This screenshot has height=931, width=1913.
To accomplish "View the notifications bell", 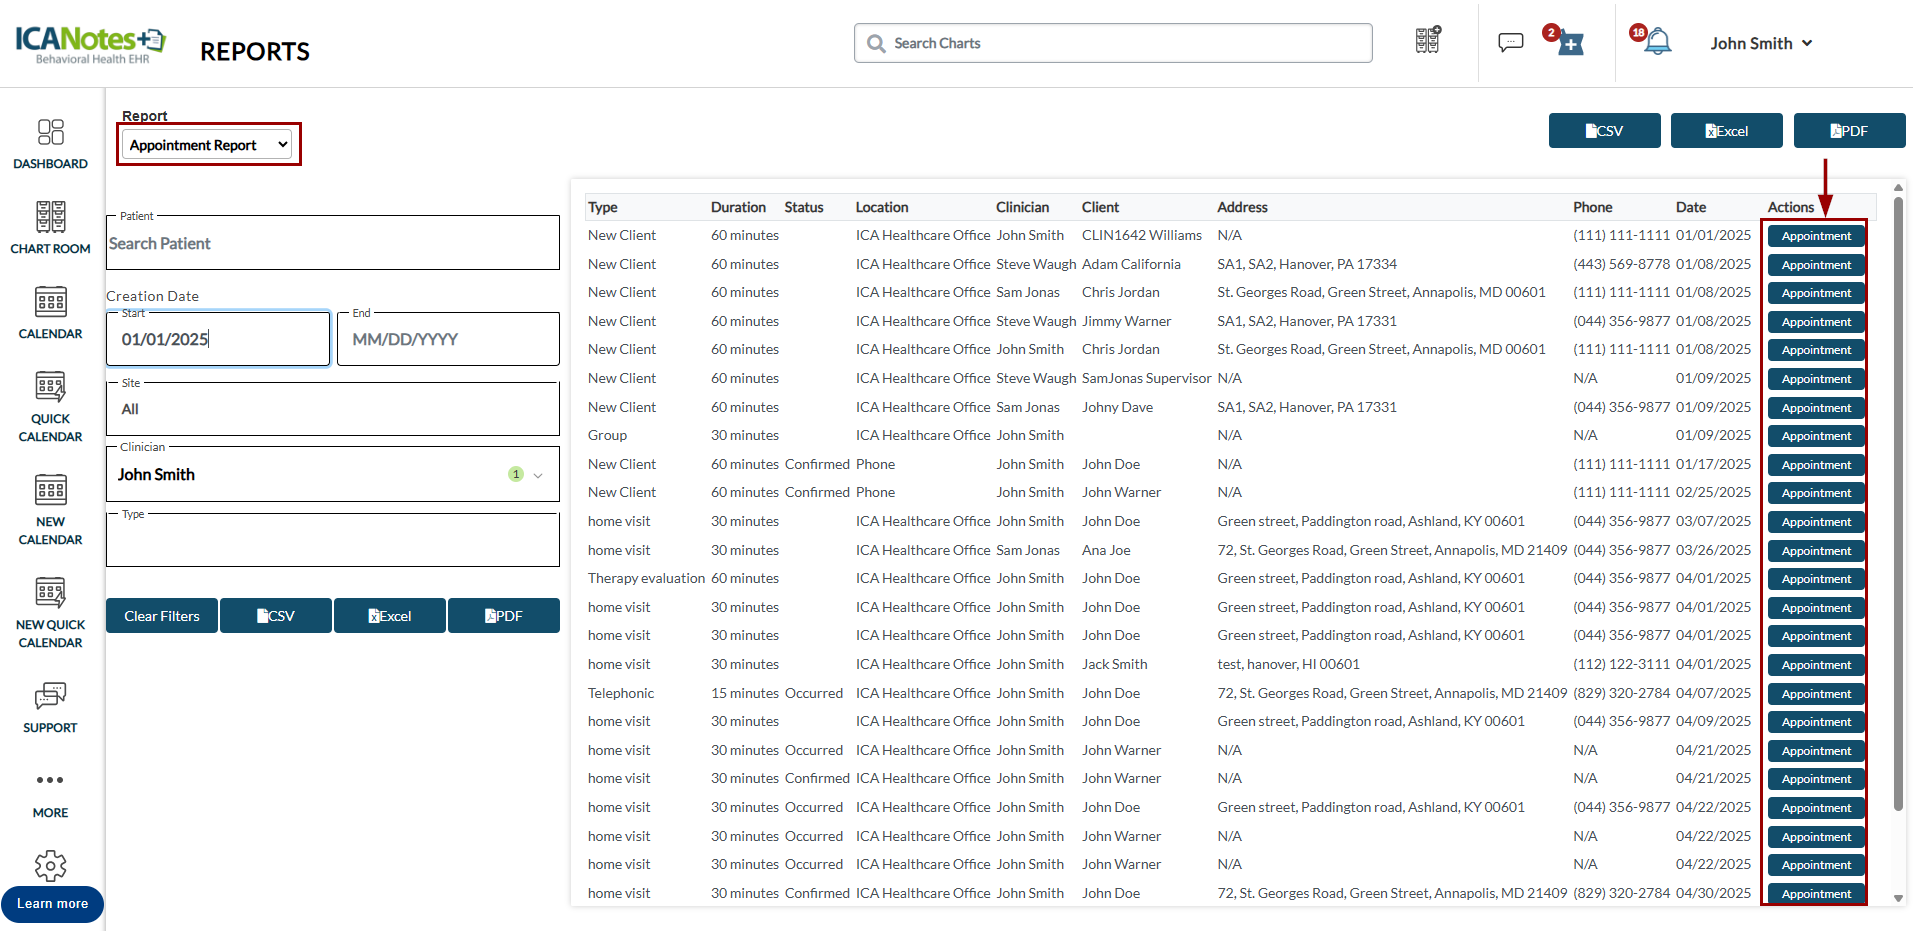I will coord(1657,42).
